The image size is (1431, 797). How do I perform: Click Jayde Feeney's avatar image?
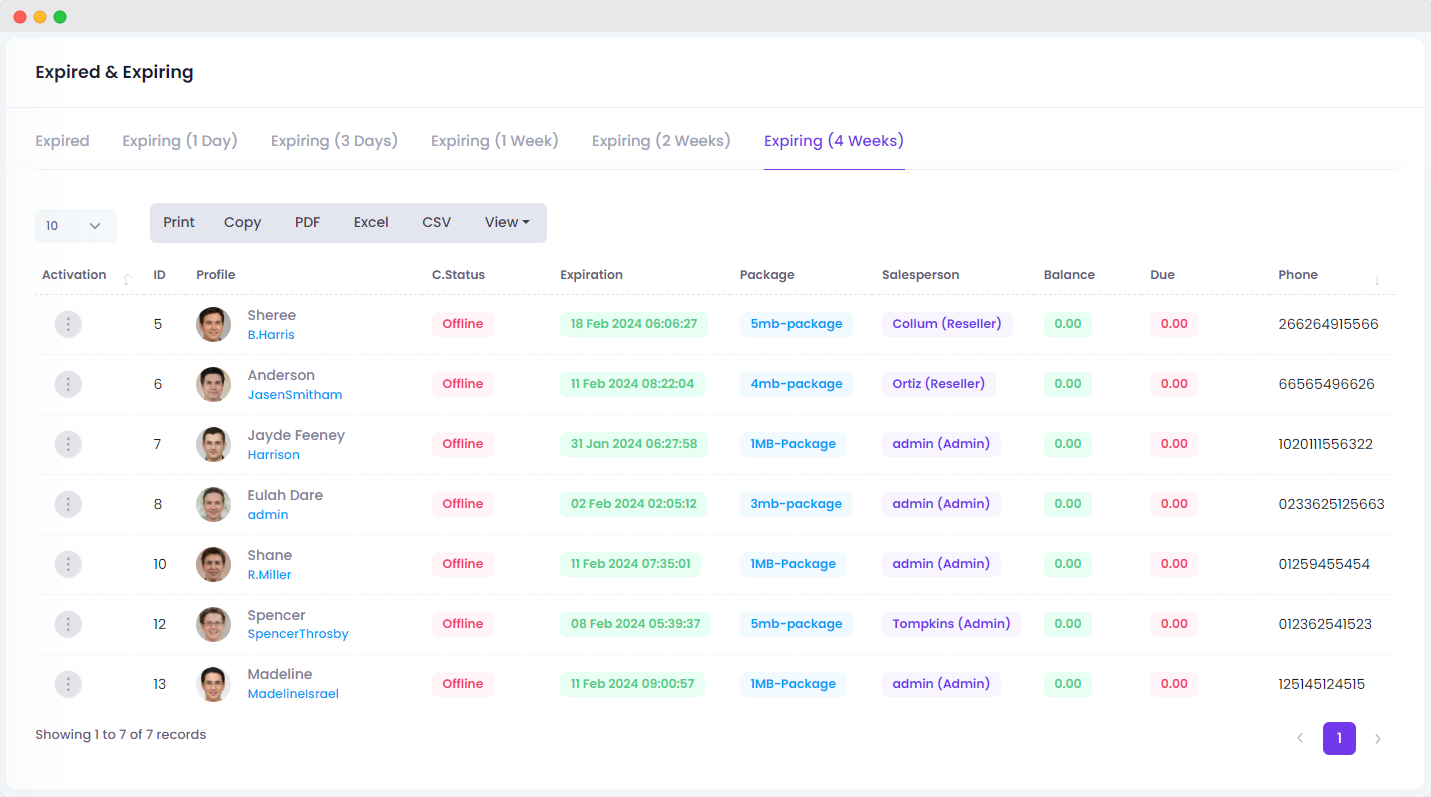(x=213, y=444)
